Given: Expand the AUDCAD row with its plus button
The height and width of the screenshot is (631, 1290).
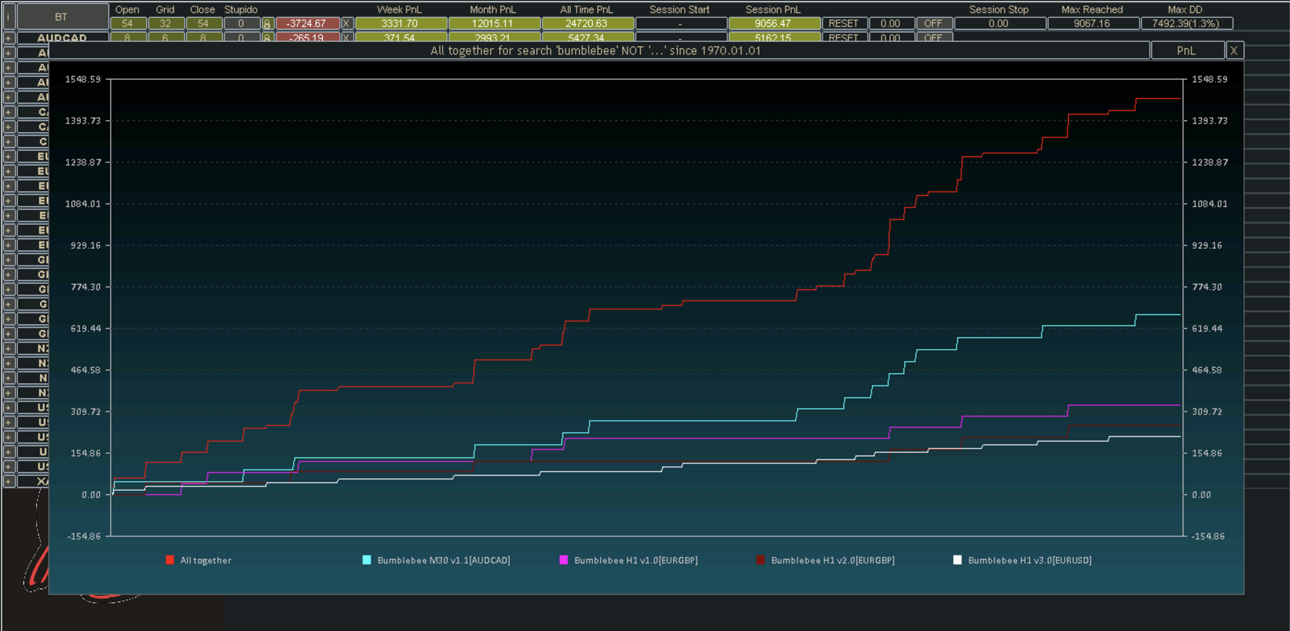Looking at the screenshot, I should coord(8,38).
